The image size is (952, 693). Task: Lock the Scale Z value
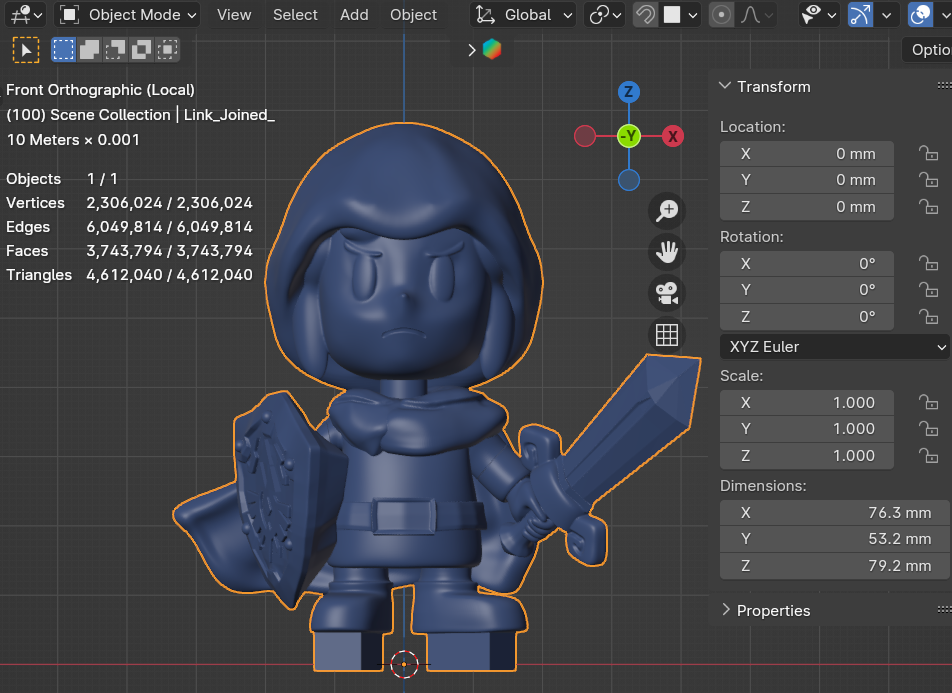[928, 456]
